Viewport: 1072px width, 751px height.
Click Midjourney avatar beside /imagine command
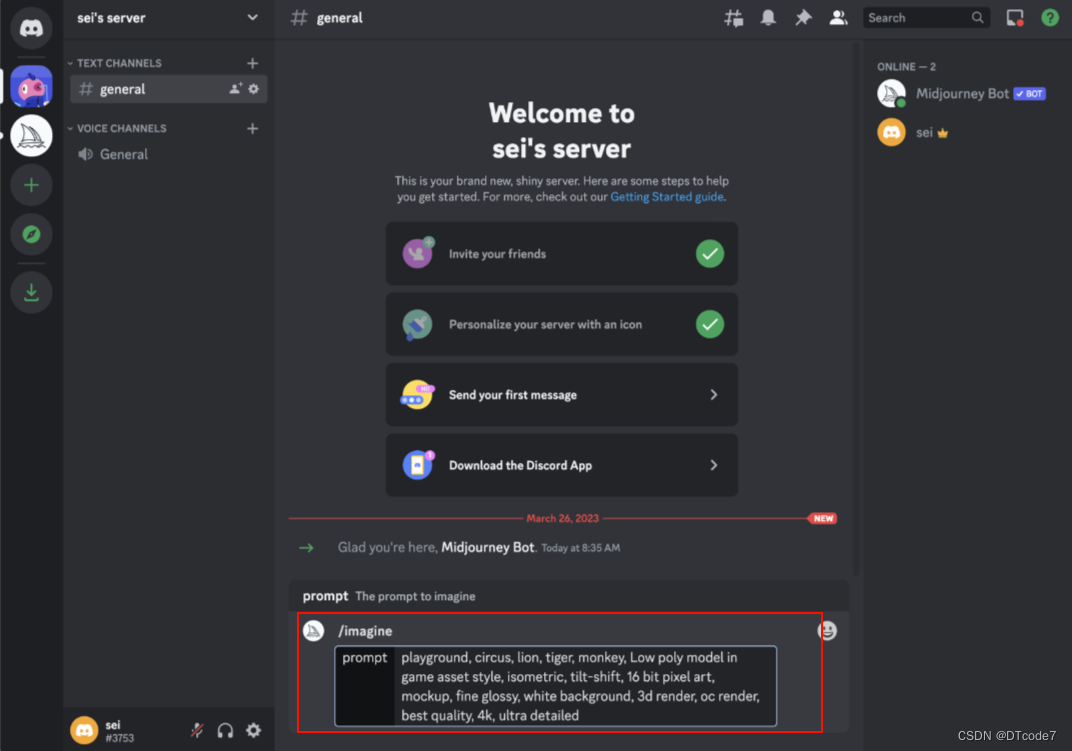(314, 631)
